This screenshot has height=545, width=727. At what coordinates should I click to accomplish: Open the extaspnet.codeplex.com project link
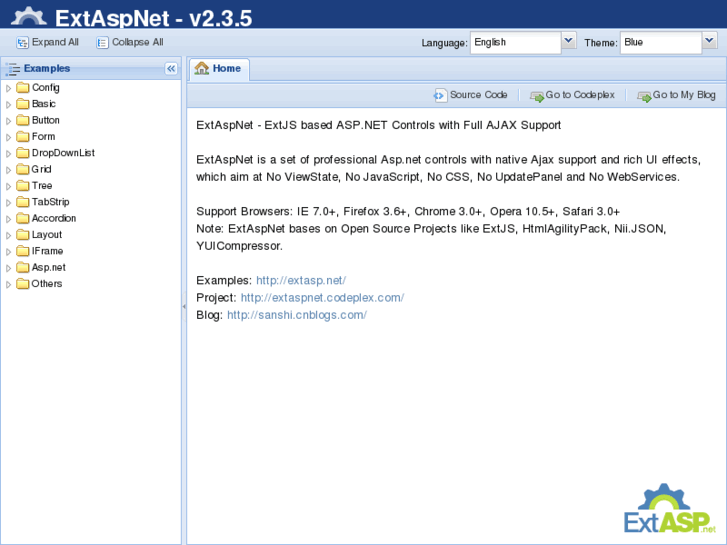[x=322, y=298]
